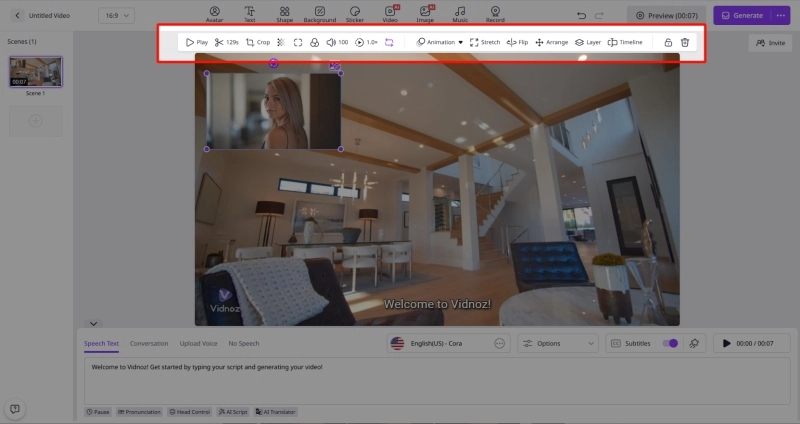Open the Timeline view
Viewport: 800px width, 424px height.
[x=625, y=42]
